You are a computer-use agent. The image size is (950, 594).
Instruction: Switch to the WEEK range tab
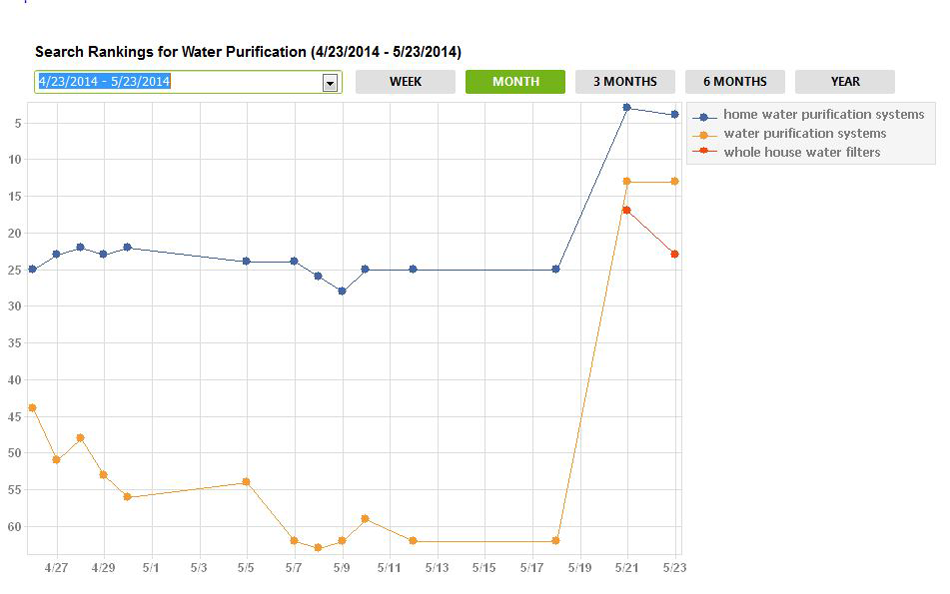pos(405,82)
